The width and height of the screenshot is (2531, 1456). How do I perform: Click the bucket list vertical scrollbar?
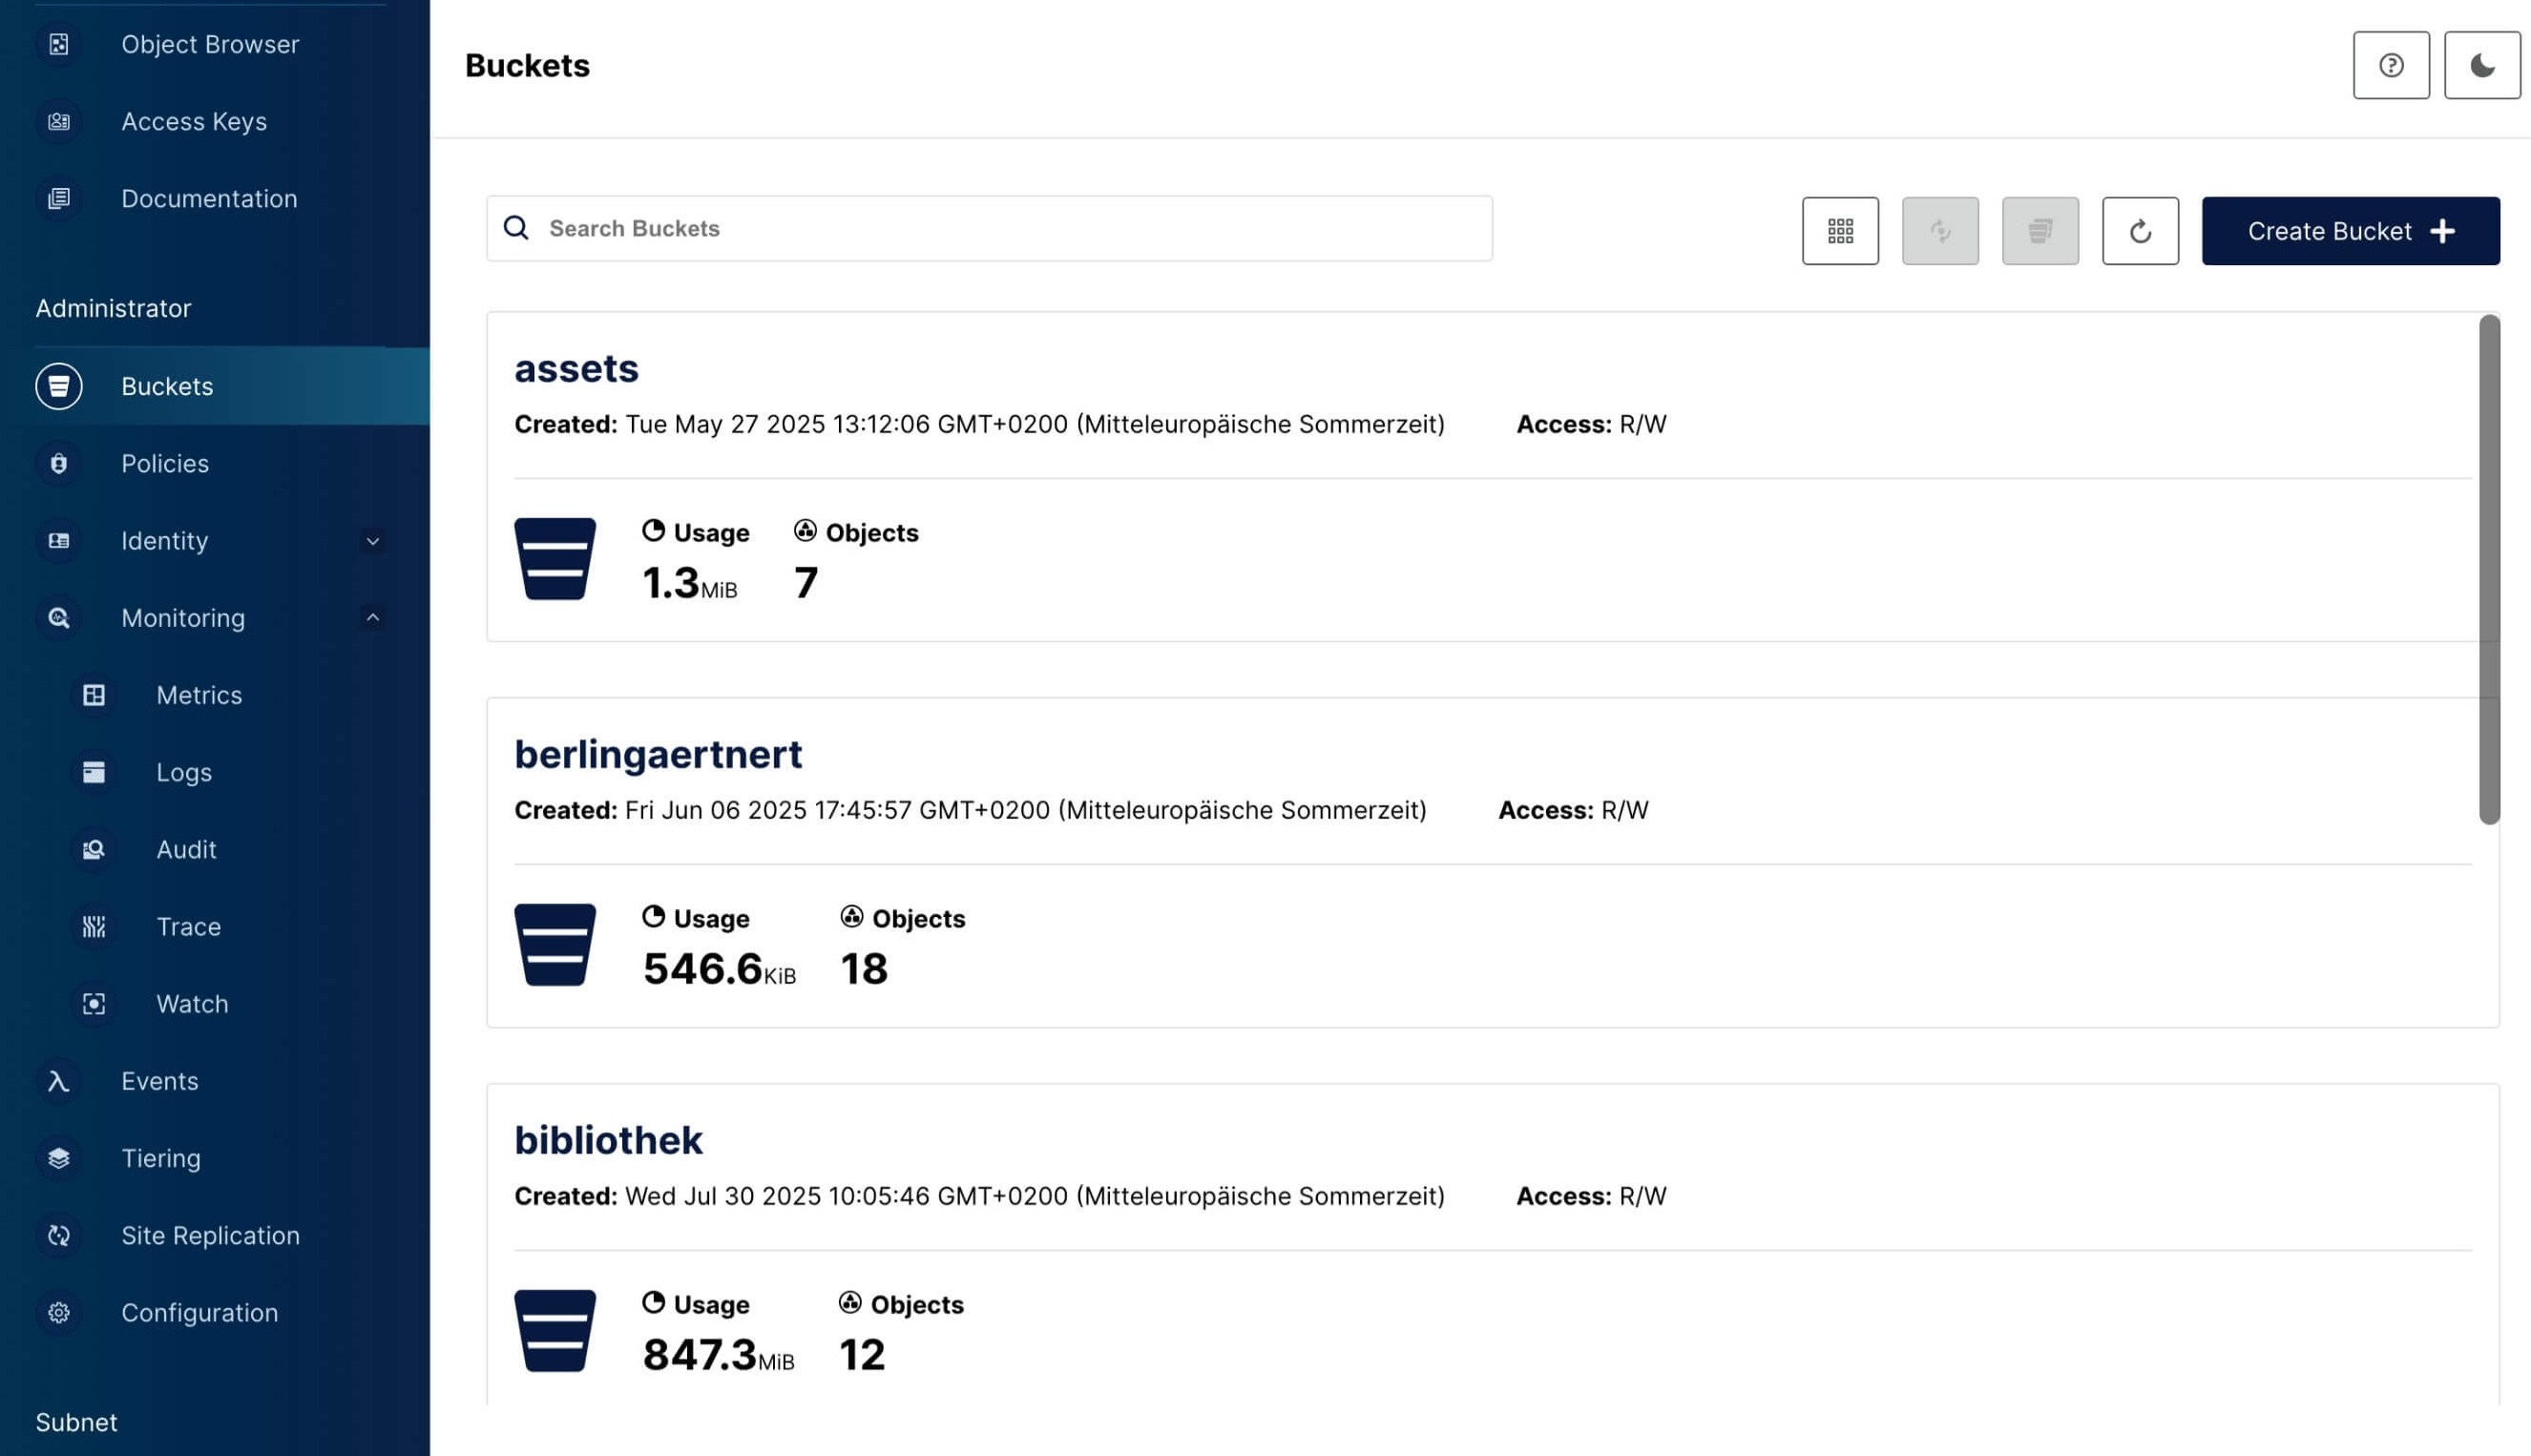pos(2488,570)
